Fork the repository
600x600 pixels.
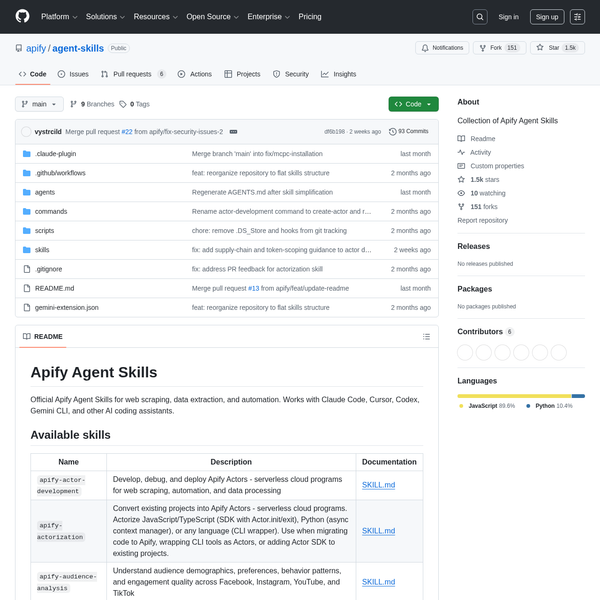coord(499,48)
